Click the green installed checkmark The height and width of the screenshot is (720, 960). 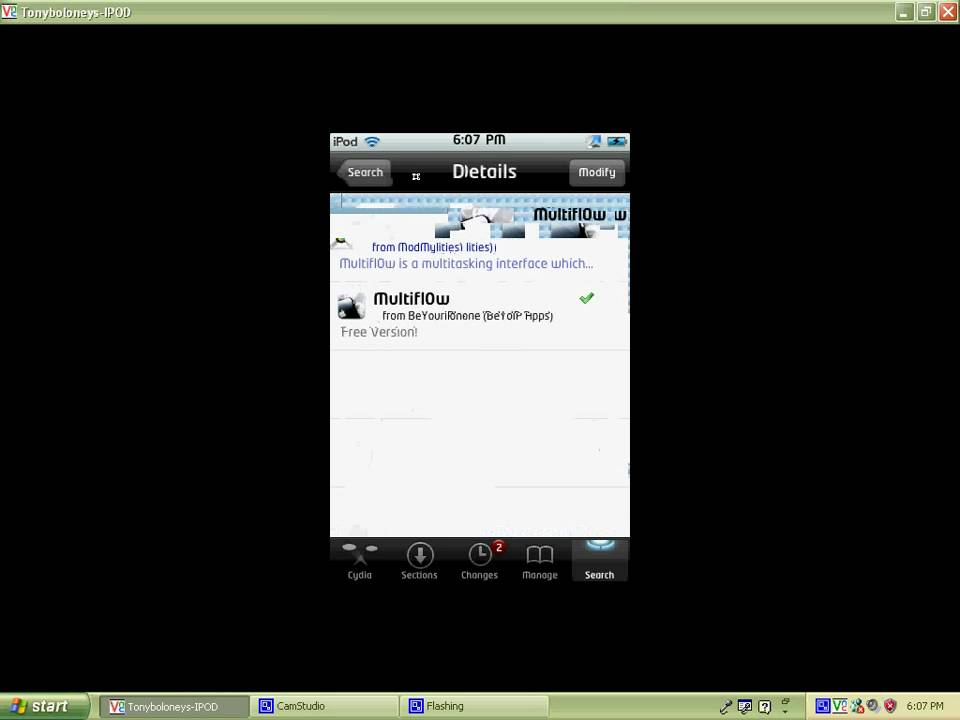[x=587, y=298]
